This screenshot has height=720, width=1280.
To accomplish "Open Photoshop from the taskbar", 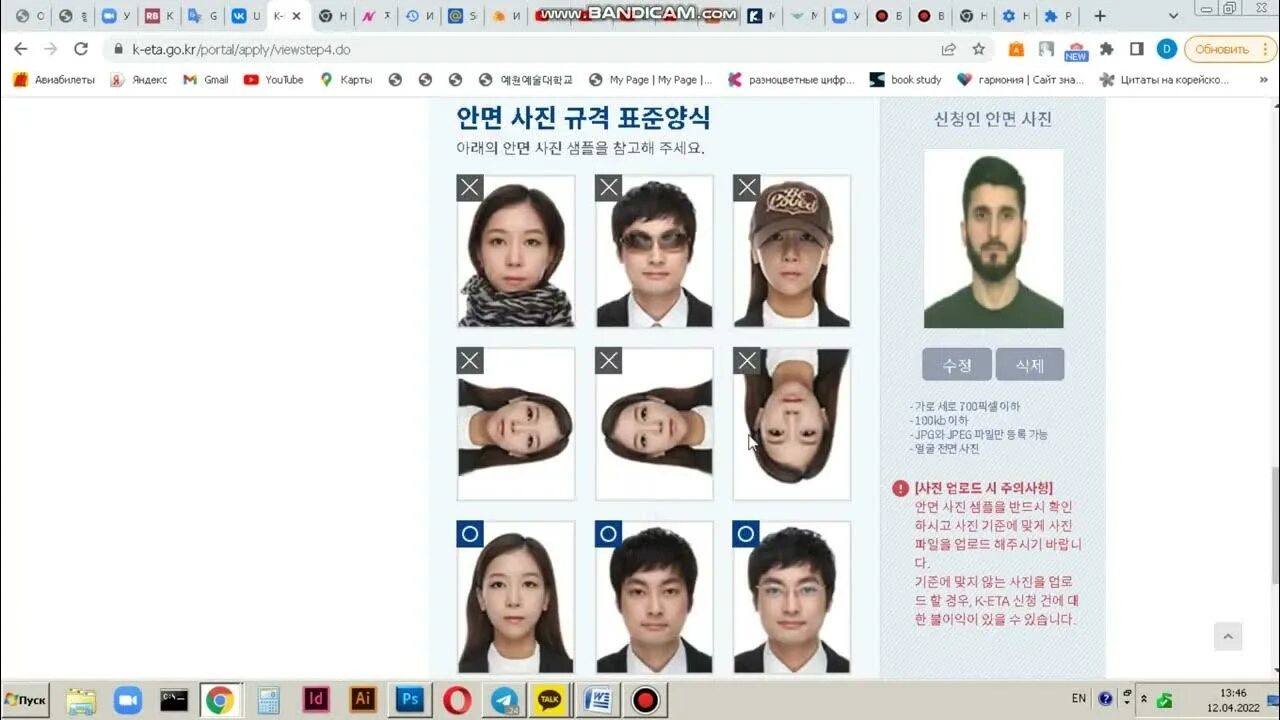I will 410,700.
